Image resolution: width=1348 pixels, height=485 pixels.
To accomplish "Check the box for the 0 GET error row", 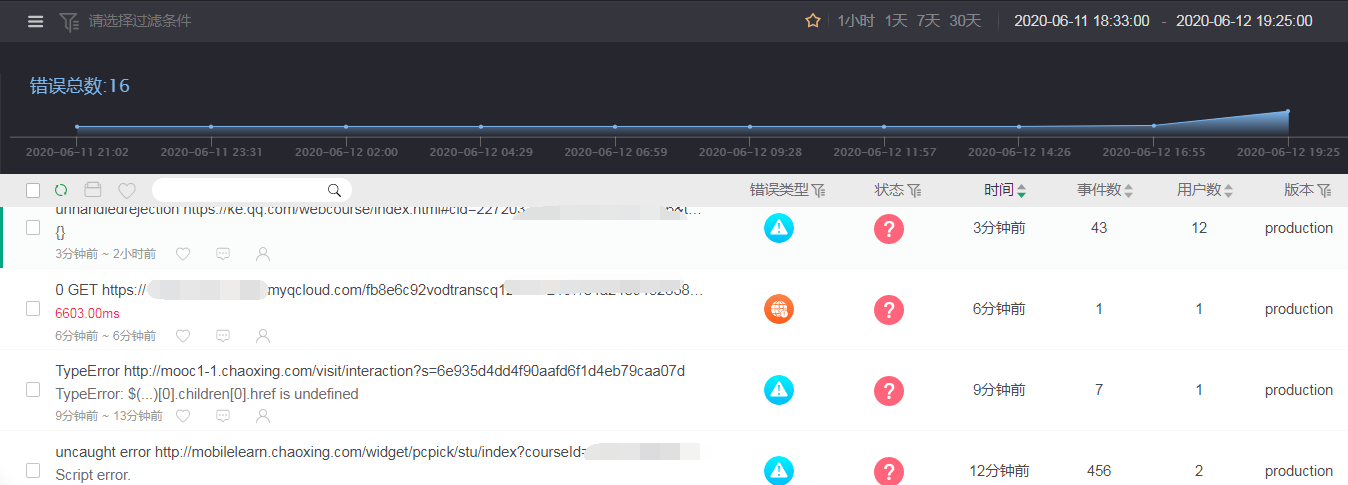I will pyautogui.click(x=33, y=309).
